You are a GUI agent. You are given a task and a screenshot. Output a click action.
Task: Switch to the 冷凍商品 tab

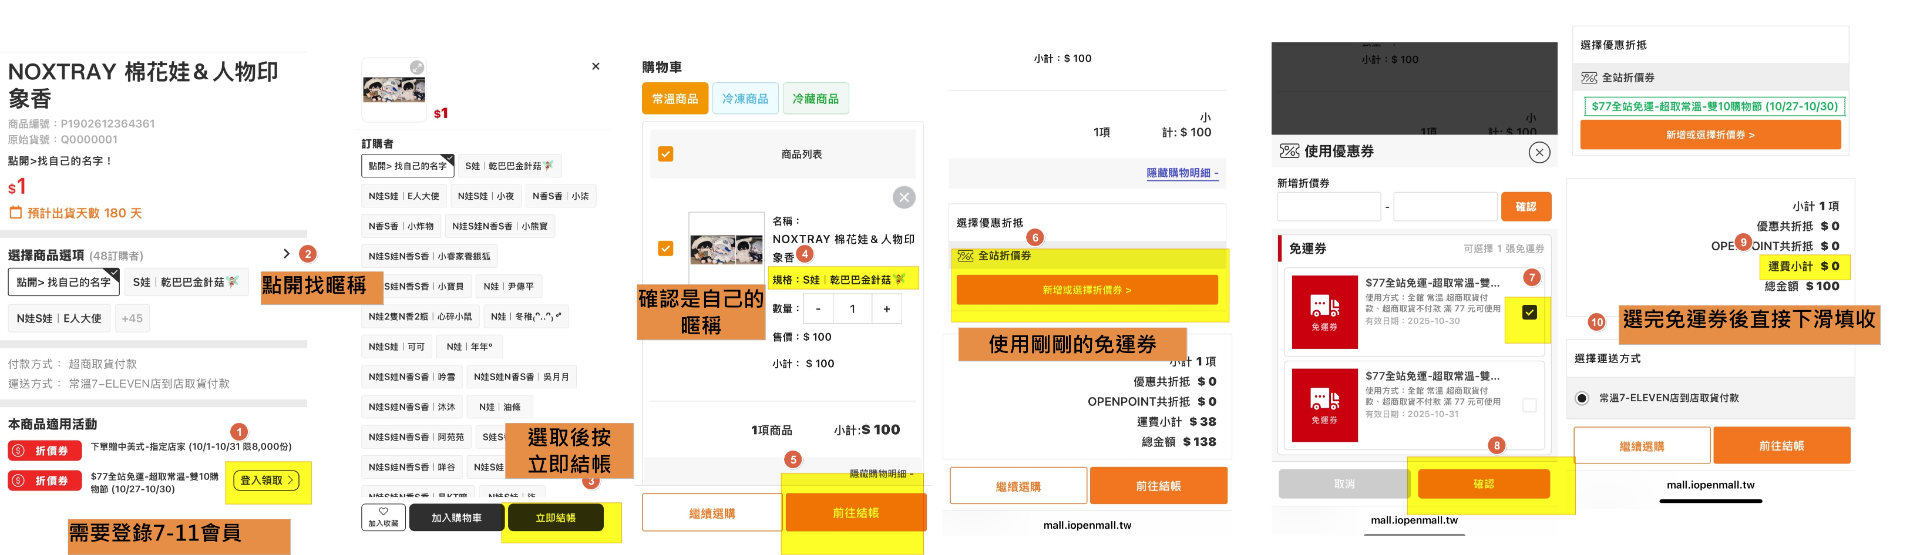745,99
